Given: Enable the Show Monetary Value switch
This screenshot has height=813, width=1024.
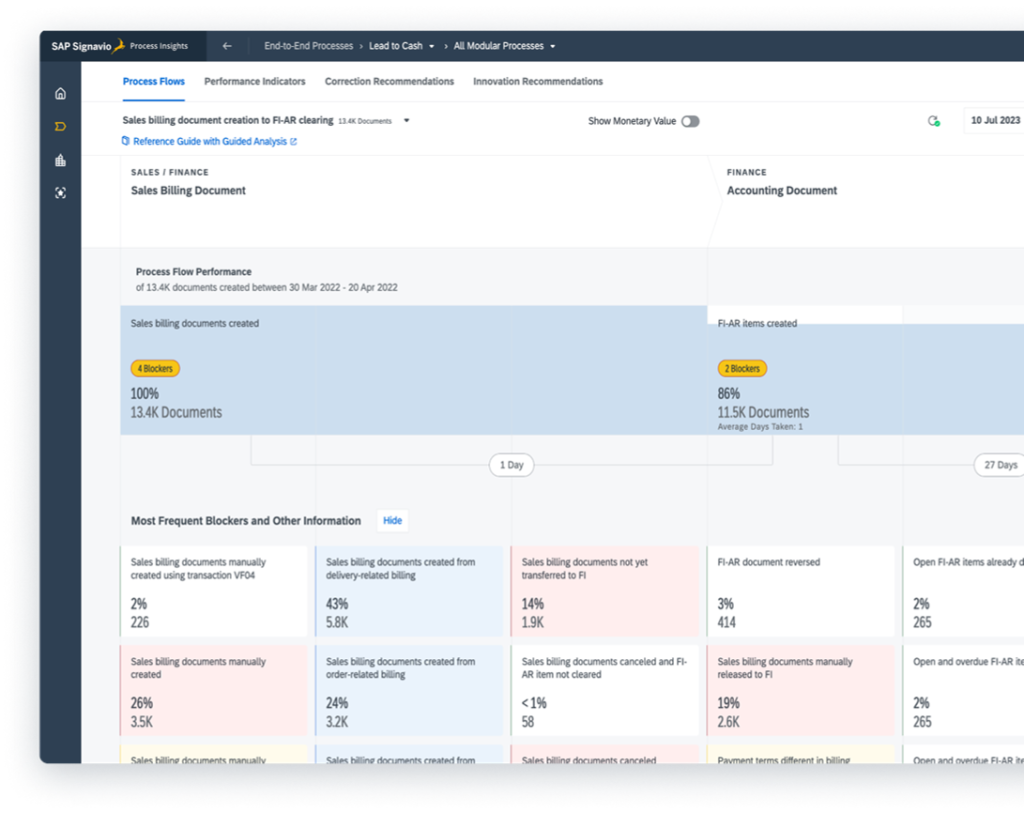Looking at the screenshot, I should 689,119.
